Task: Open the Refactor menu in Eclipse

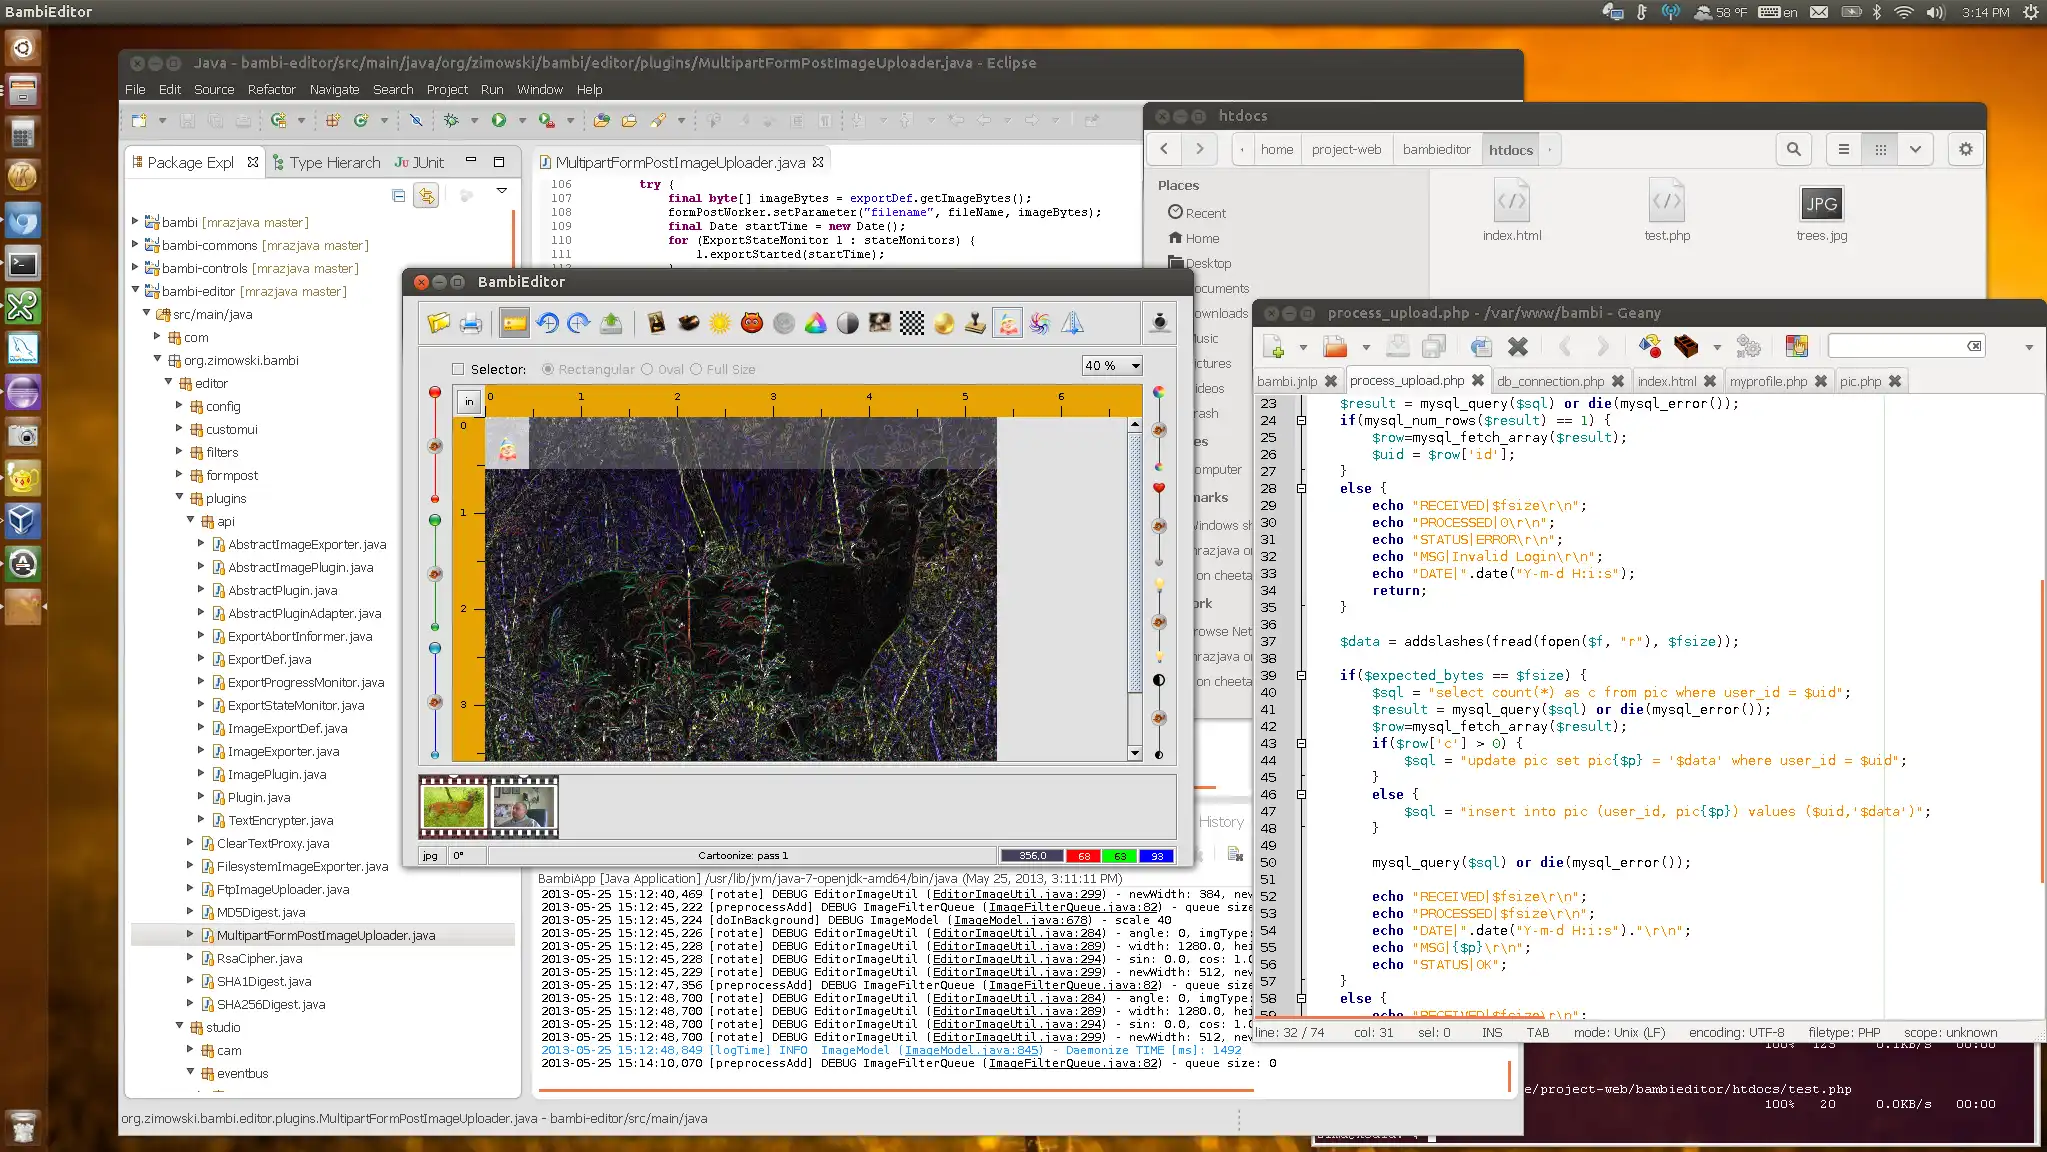Action: coord(271,89)
